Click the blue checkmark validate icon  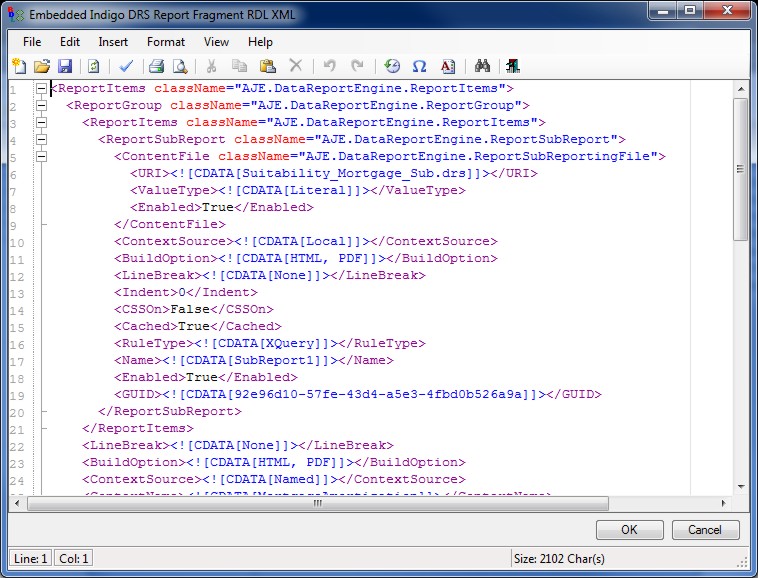(x=126, y=66)
